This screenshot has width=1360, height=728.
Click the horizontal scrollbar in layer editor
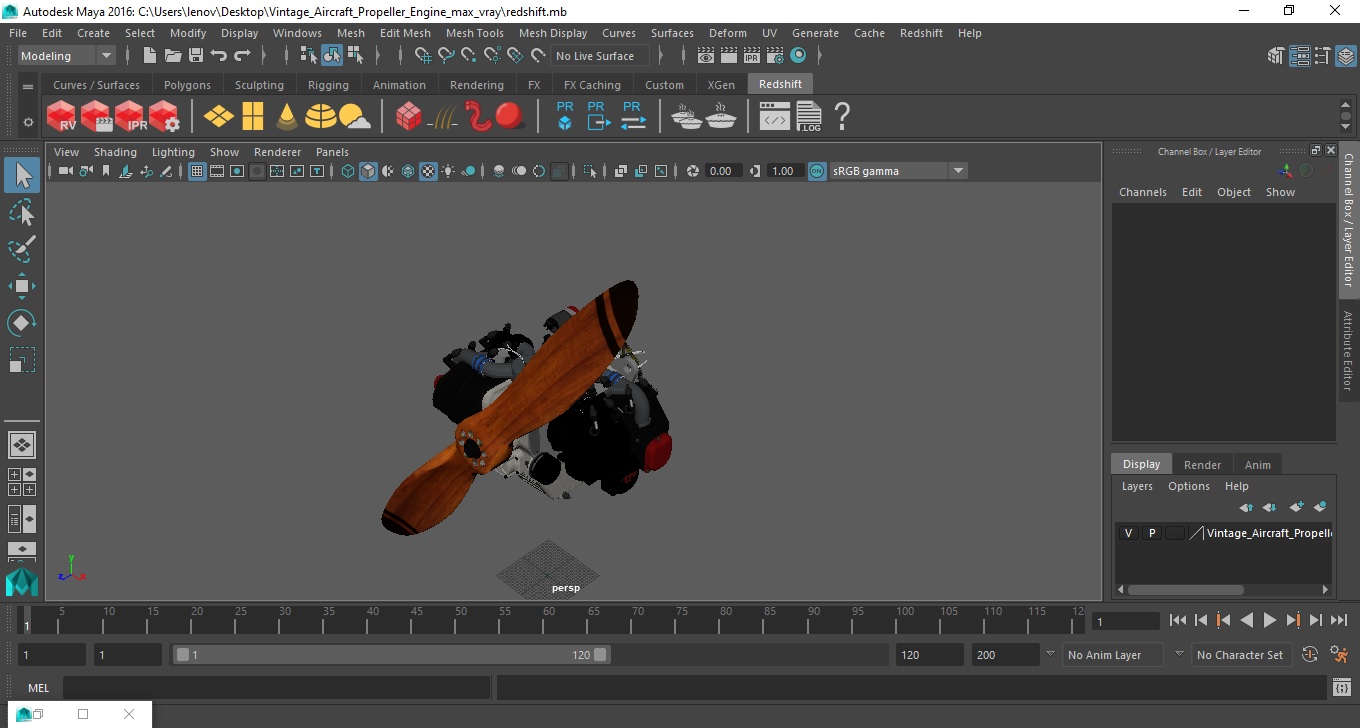(1185, 590)
